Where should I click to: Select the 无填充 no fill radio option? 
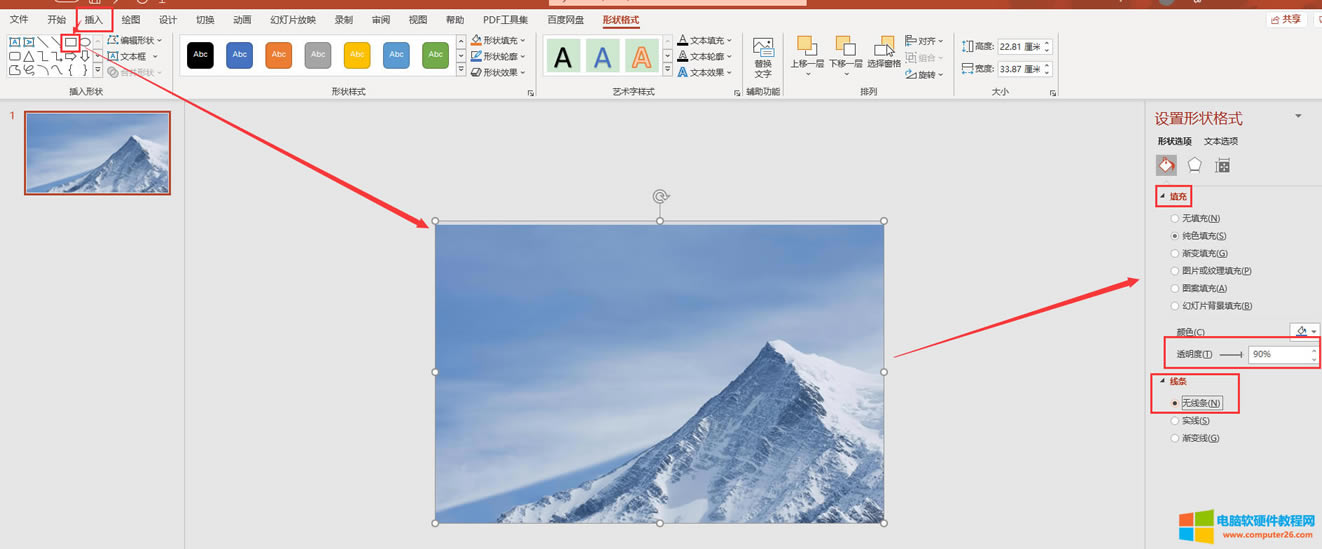pos(1175,218)
